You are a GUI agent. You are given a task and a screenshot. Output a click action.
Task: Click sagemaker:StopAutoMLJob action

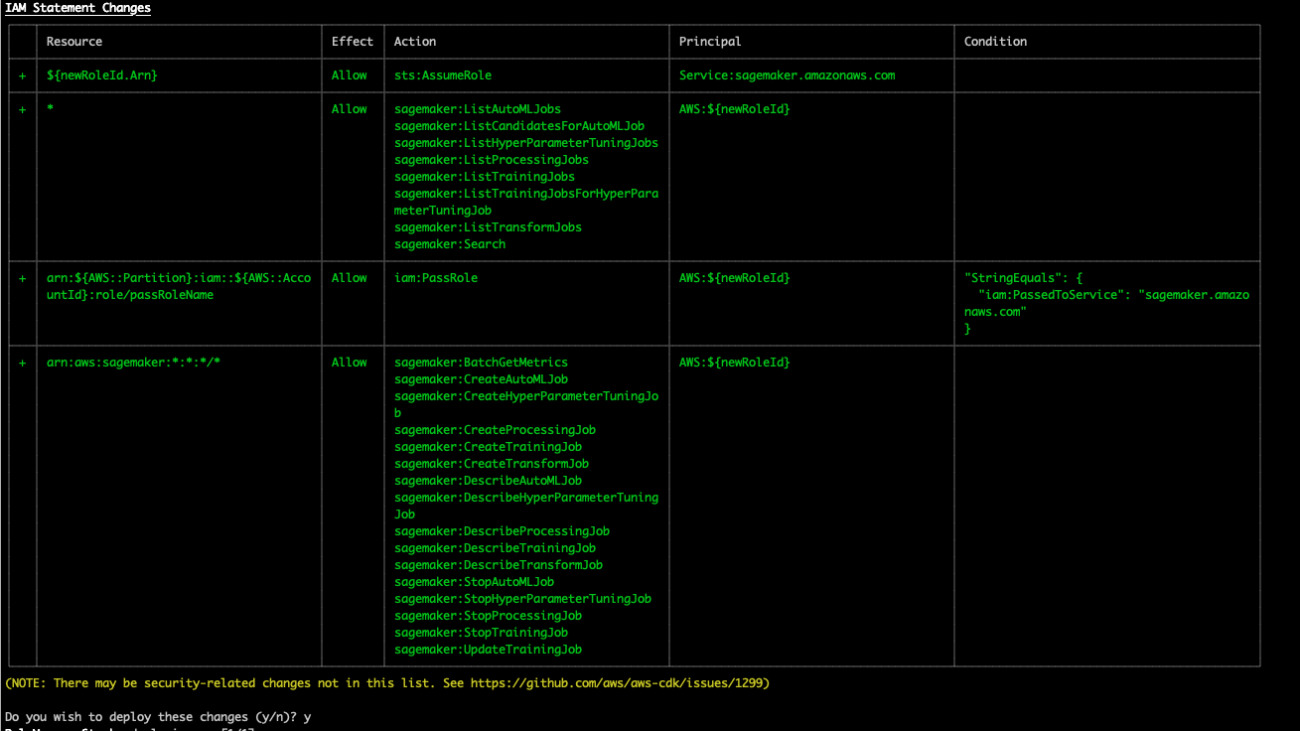474,582
